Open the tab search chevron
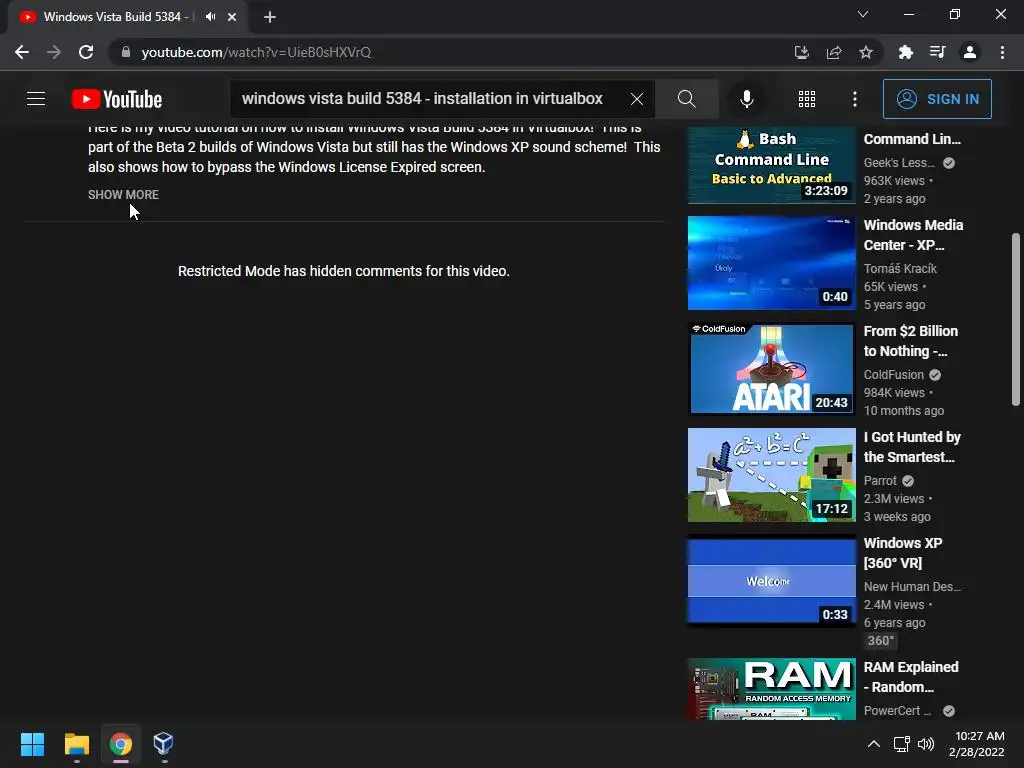The height and width of the screenshot is (768, 1024). 863,14
